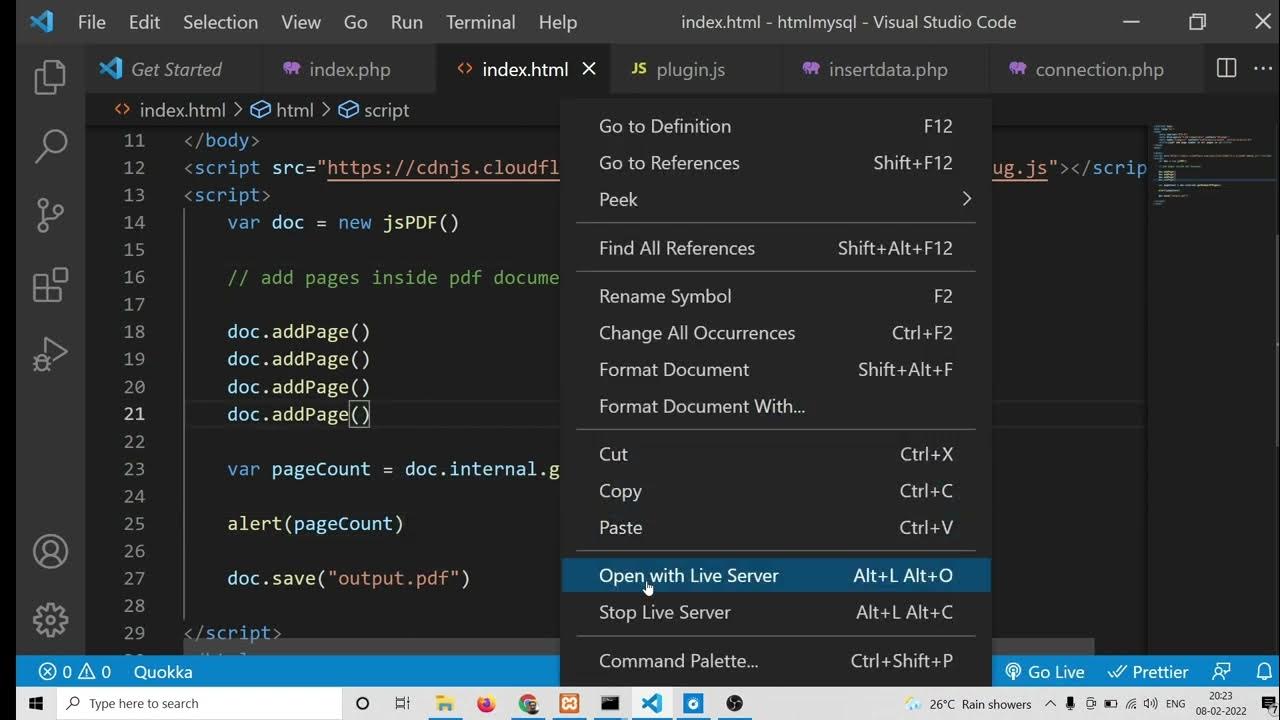The image size is (1280, 720).
Task: Expand the Peek submenu arrow
Action: (966, 199)
